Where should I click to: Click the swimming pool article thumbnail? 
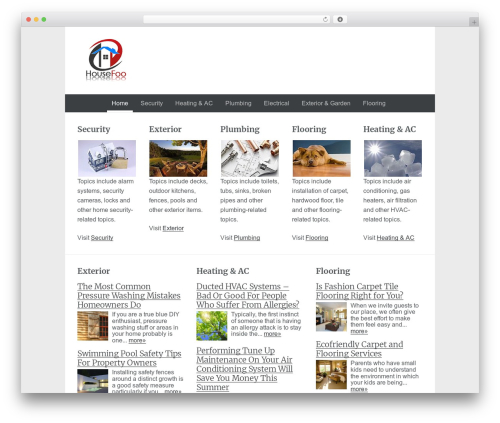tap(93, 381)
